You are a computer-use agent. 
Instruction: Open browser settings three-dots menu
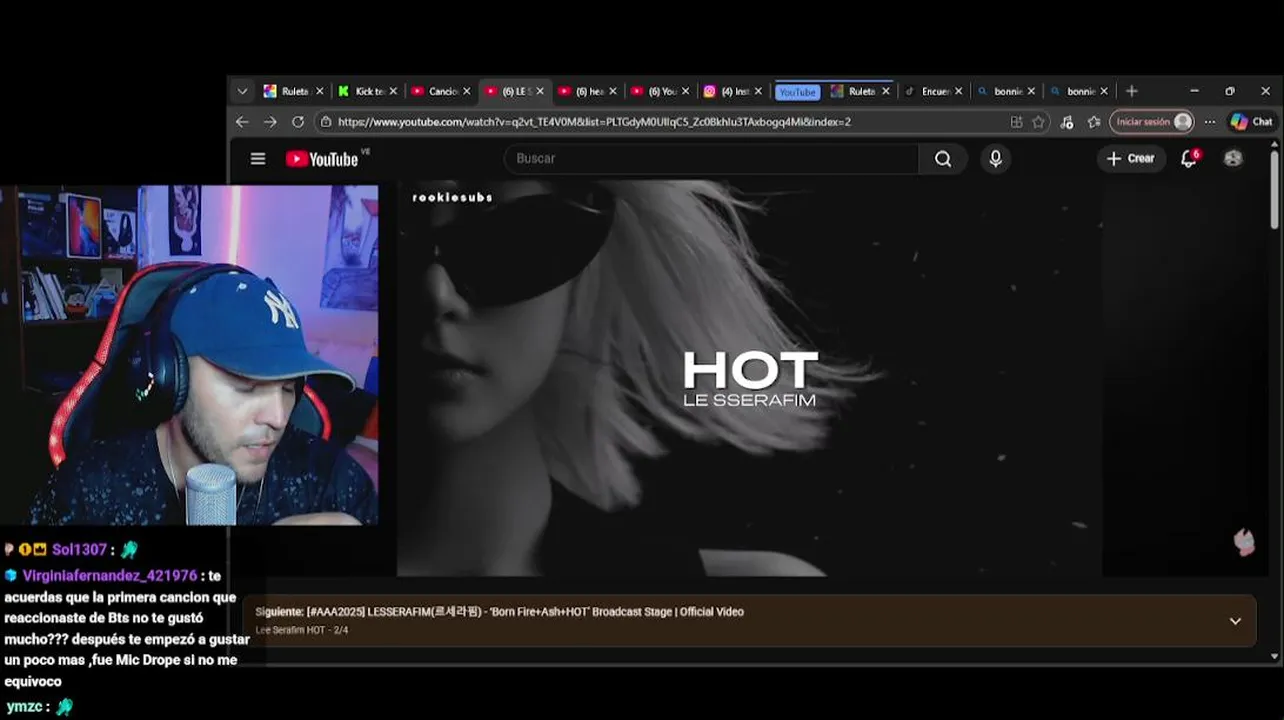(1210, 122)
